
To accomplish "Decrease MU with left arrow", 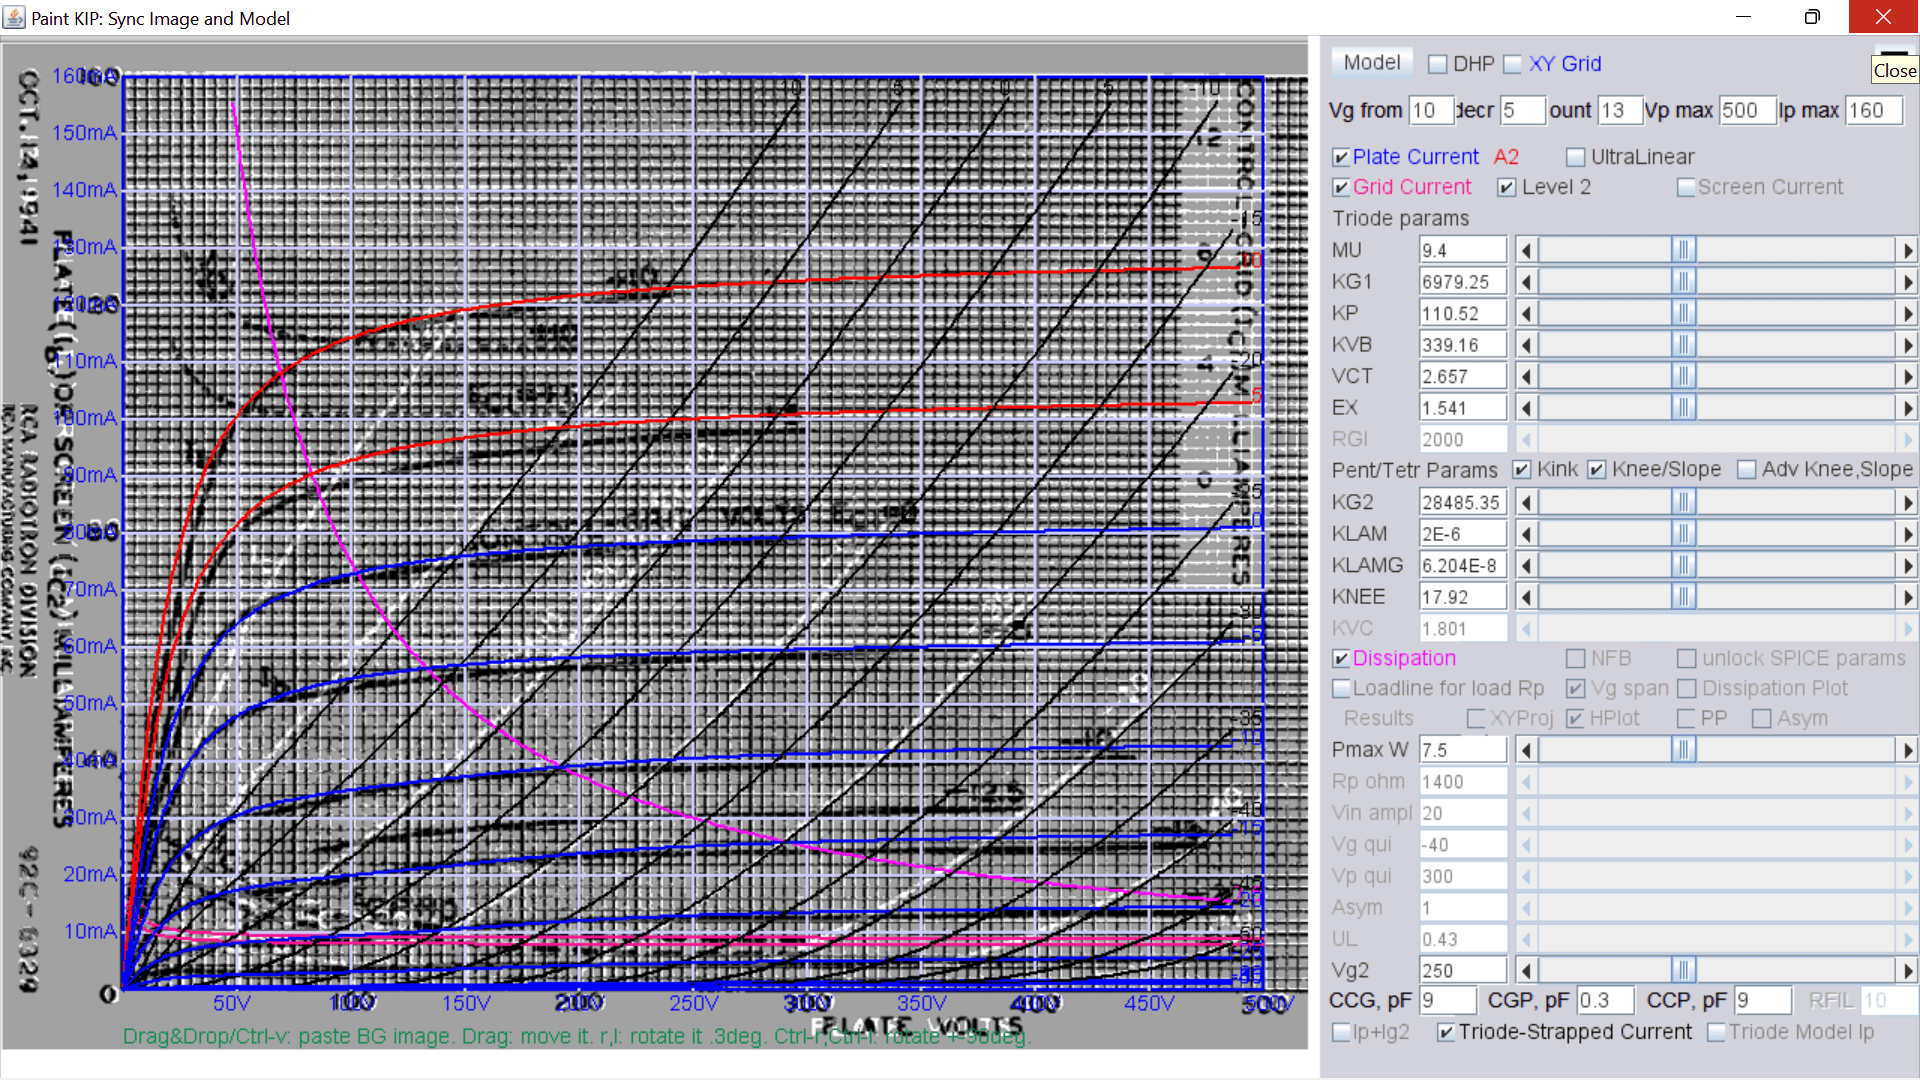I will [1526, 250].
